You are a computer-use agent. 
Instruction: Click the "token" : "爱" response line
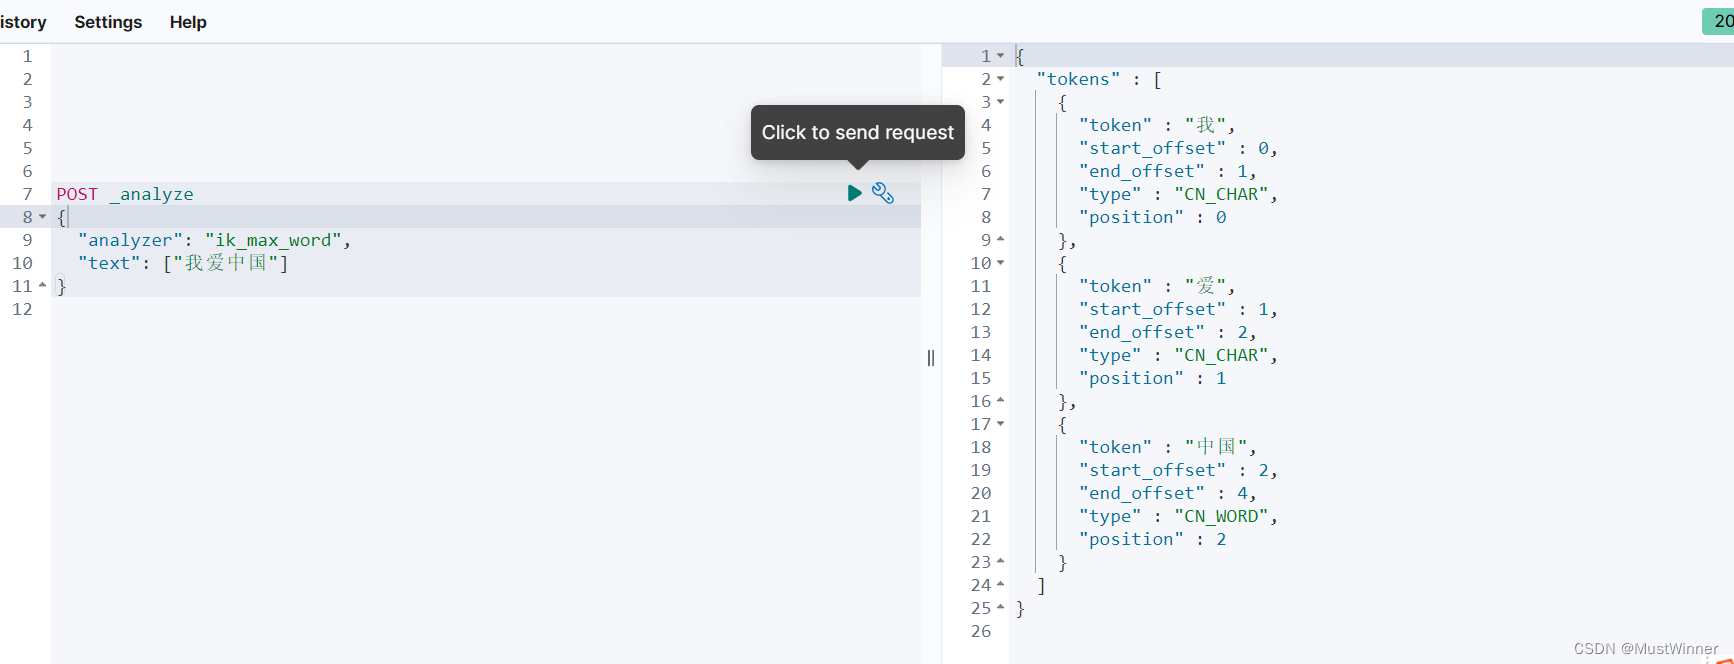[x=1157, y=286]
